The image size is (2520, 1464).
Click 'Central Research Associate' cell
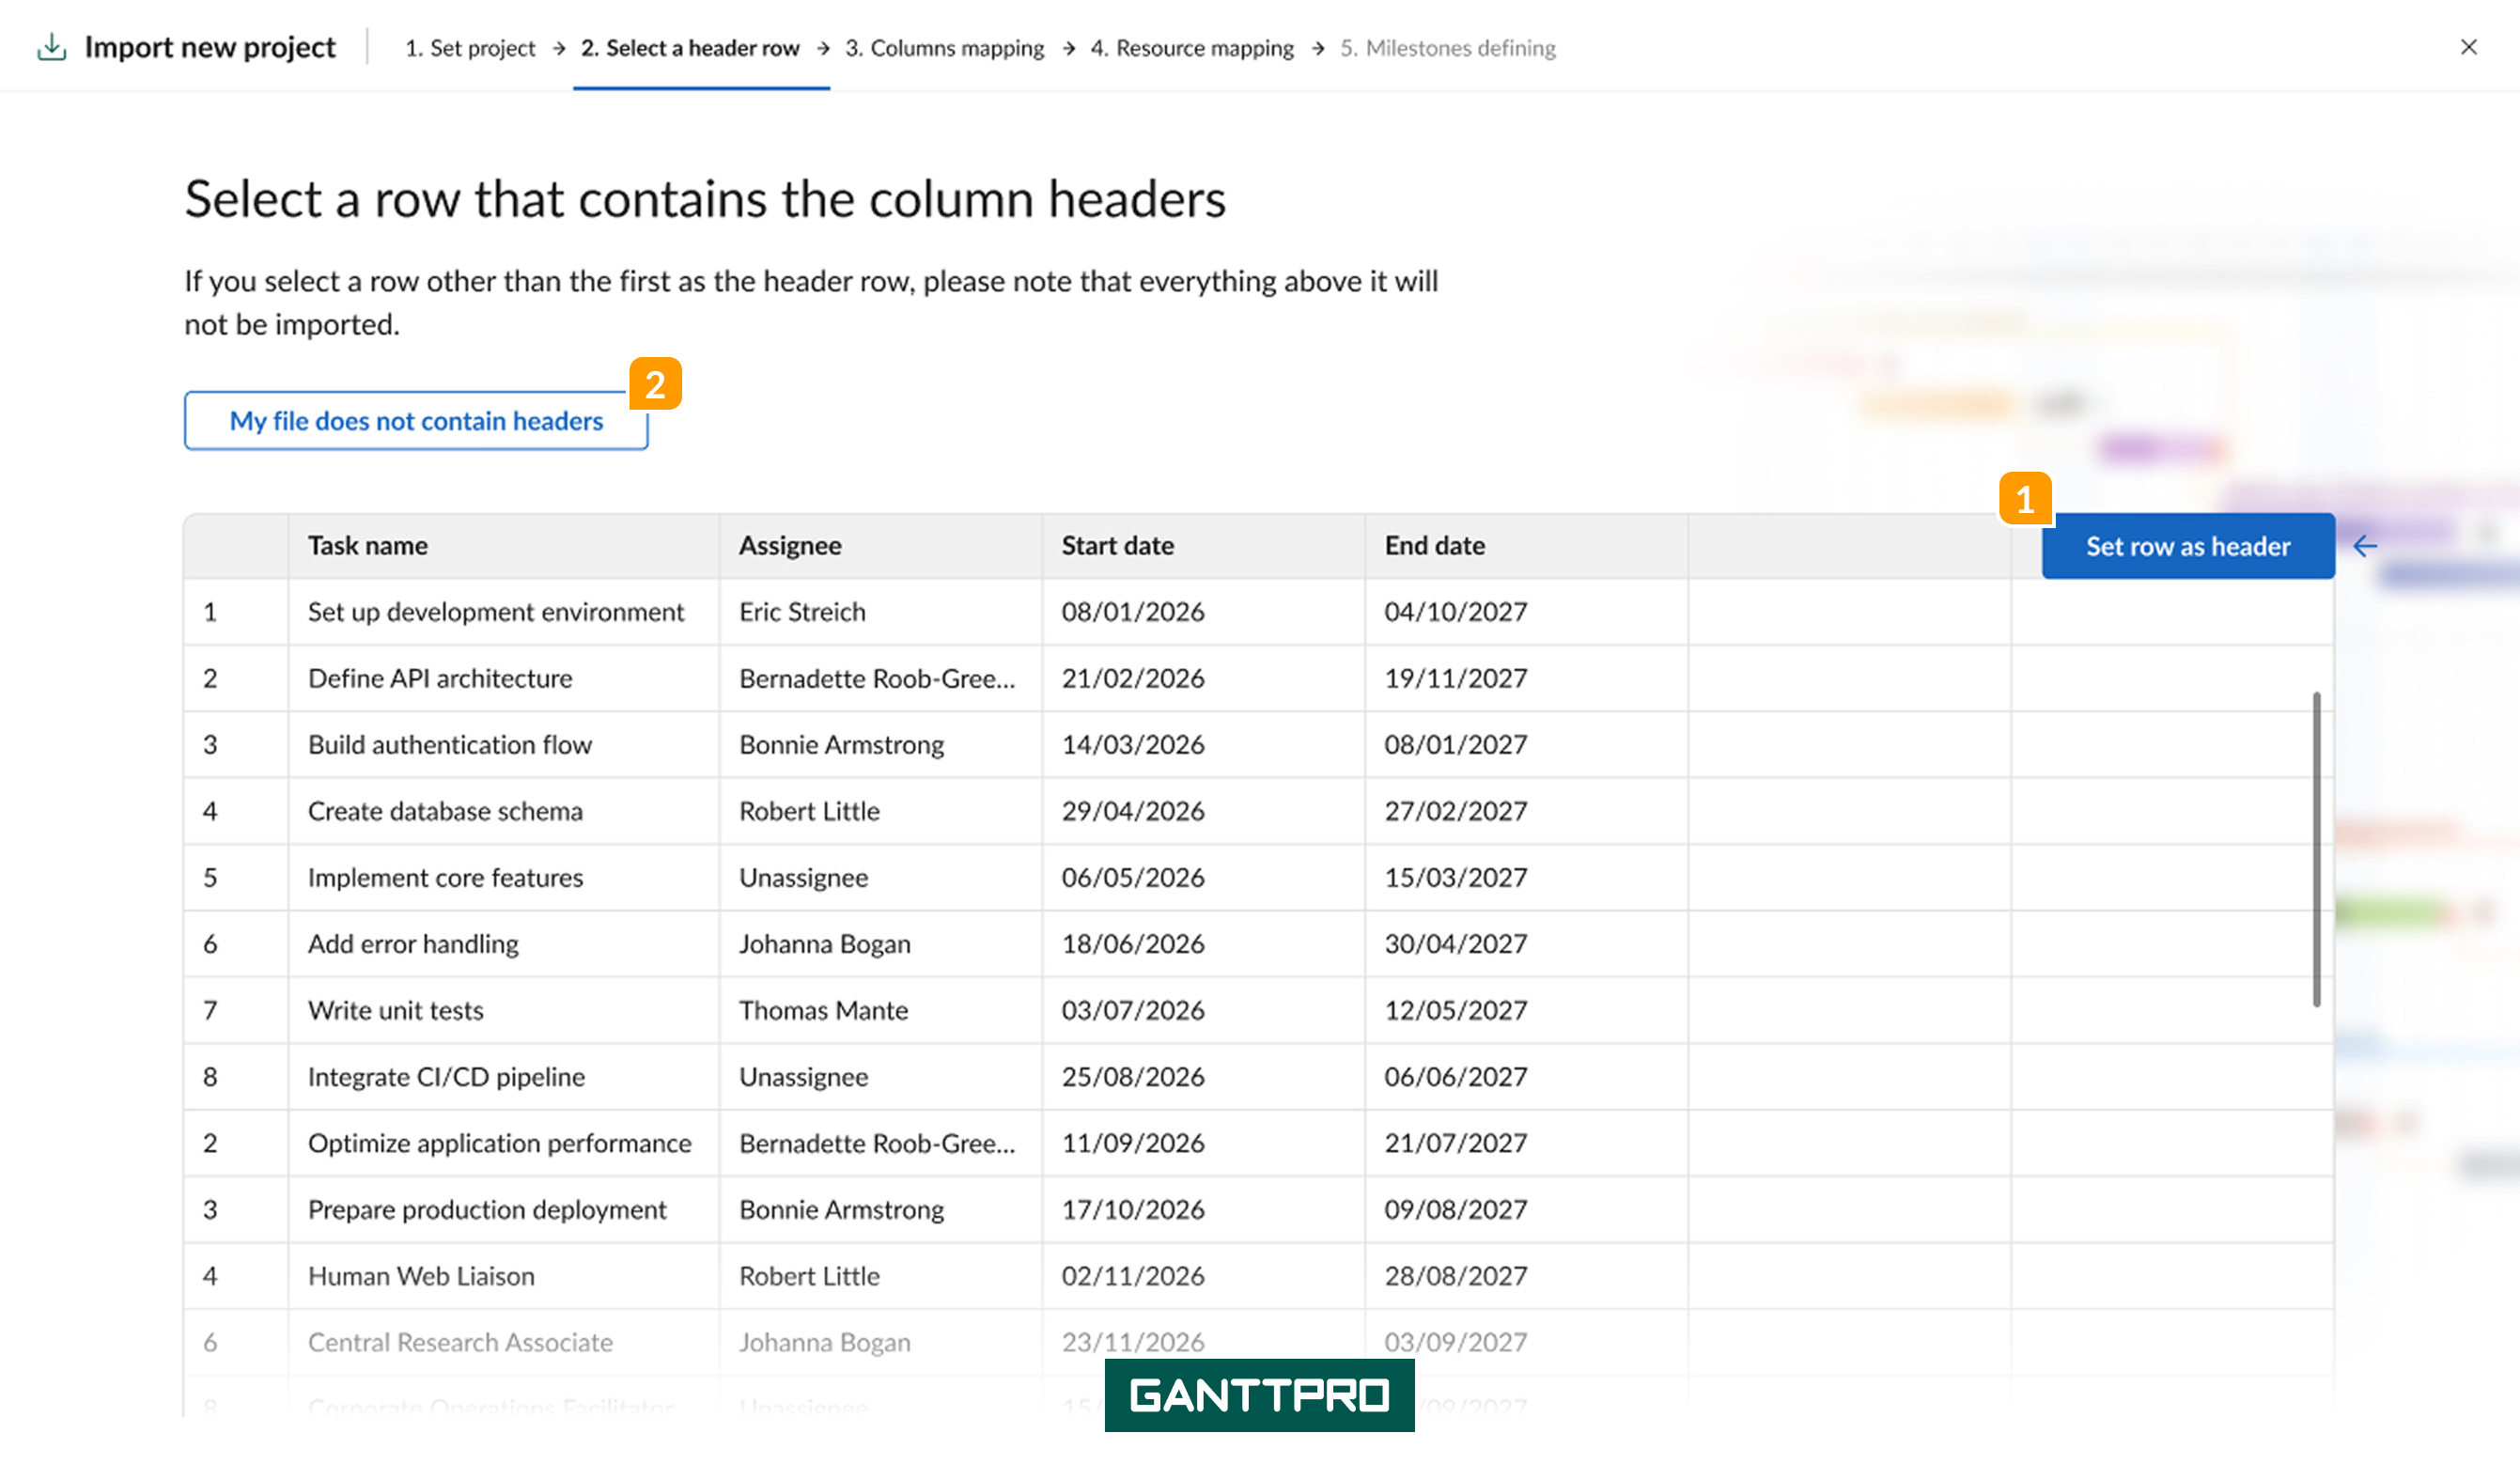[x=504, y=1342]
